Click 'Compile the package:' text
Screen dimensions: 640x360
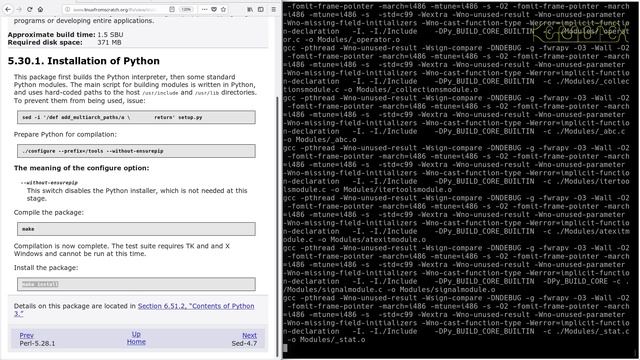pyautogui.click(x=49, y=212)
